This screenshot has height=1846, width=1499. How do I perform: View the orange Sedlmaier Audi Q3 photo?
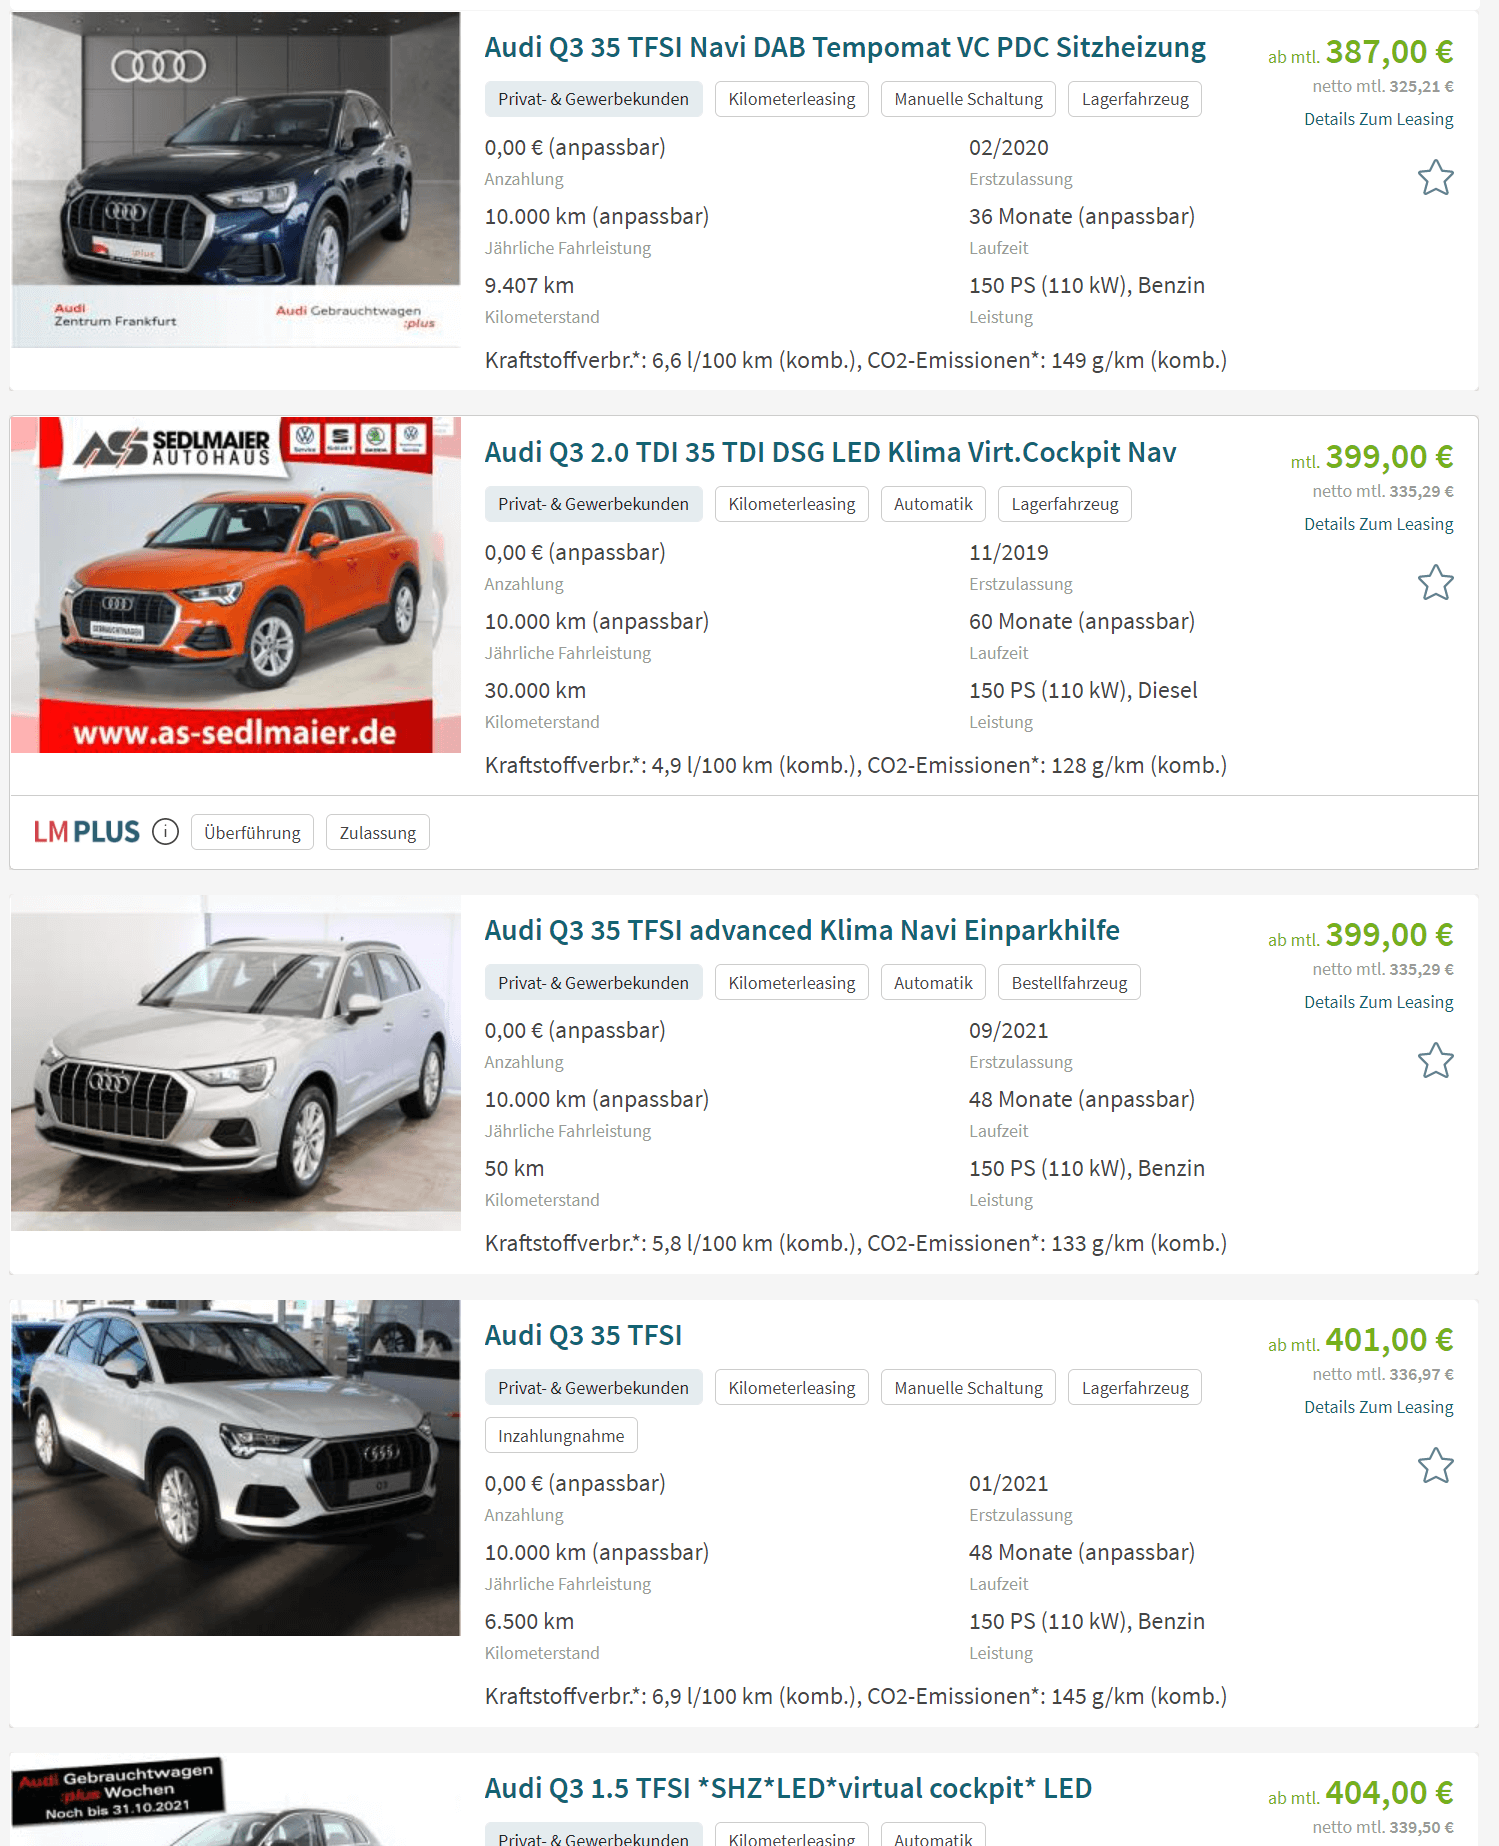pyautogui.click(x=236, y=585)
